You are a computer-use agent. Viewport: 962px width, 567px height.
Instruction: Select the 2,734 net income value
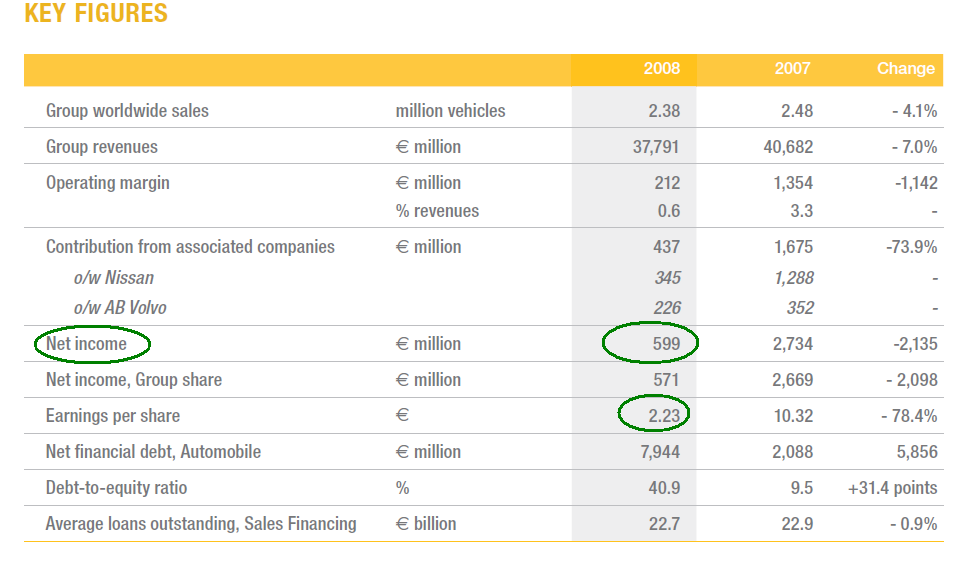coord(793,344)
